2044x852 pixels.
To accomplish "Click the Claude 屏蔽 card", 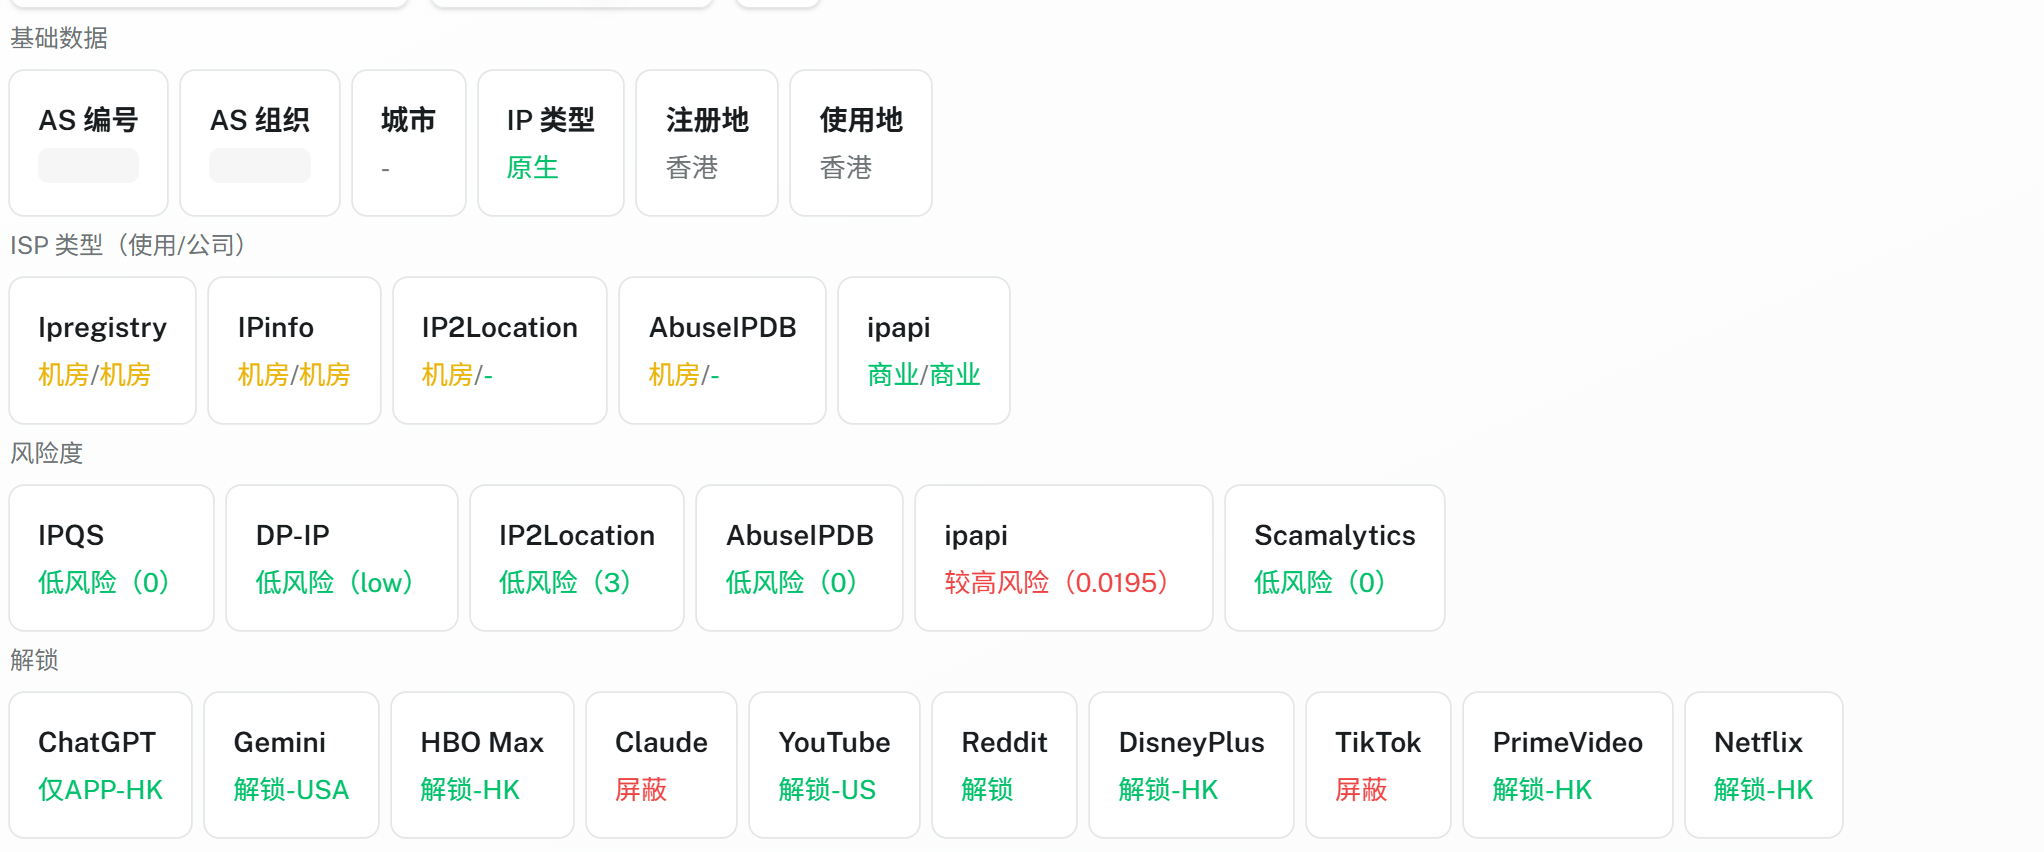I will pyautogui.click(x=661, y=765).
